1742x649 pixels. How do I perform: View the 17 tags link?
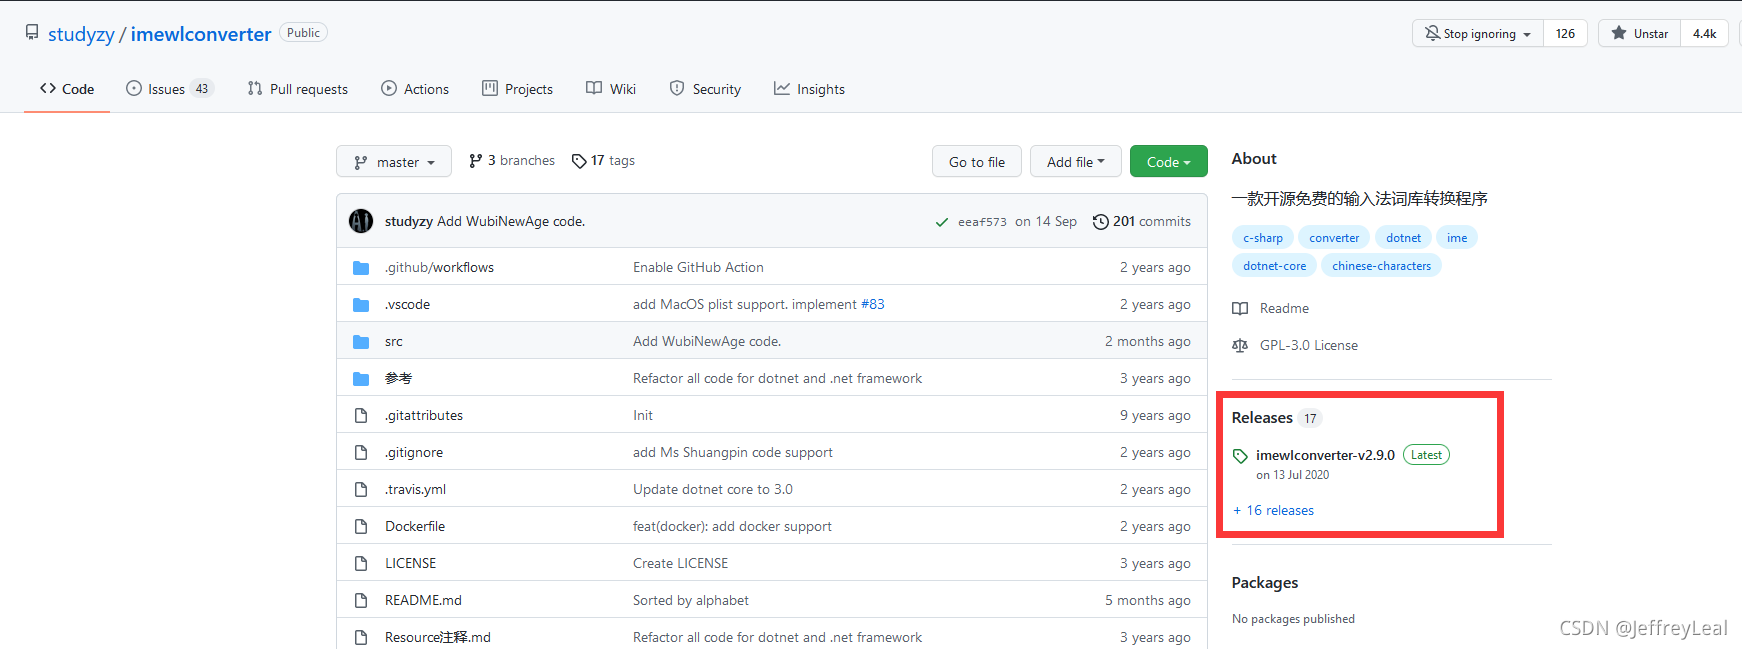pos(603,161)
